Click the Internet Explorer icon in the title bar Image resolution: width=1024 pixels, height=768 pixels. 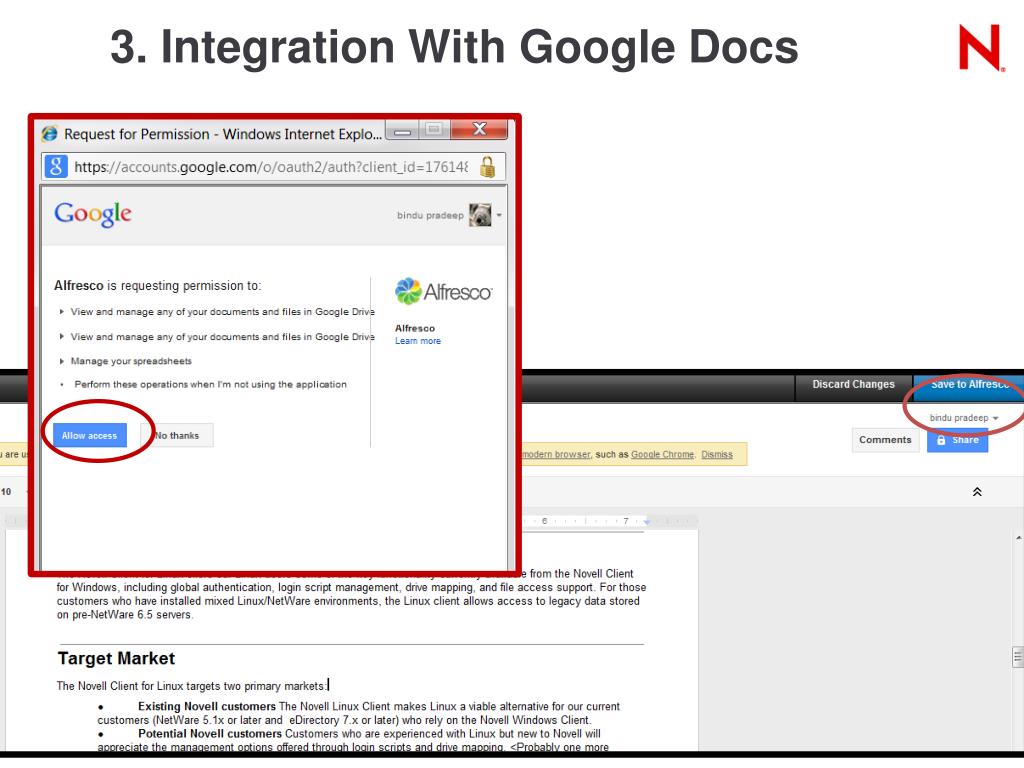pyautogui.click(x=50, y=134)
